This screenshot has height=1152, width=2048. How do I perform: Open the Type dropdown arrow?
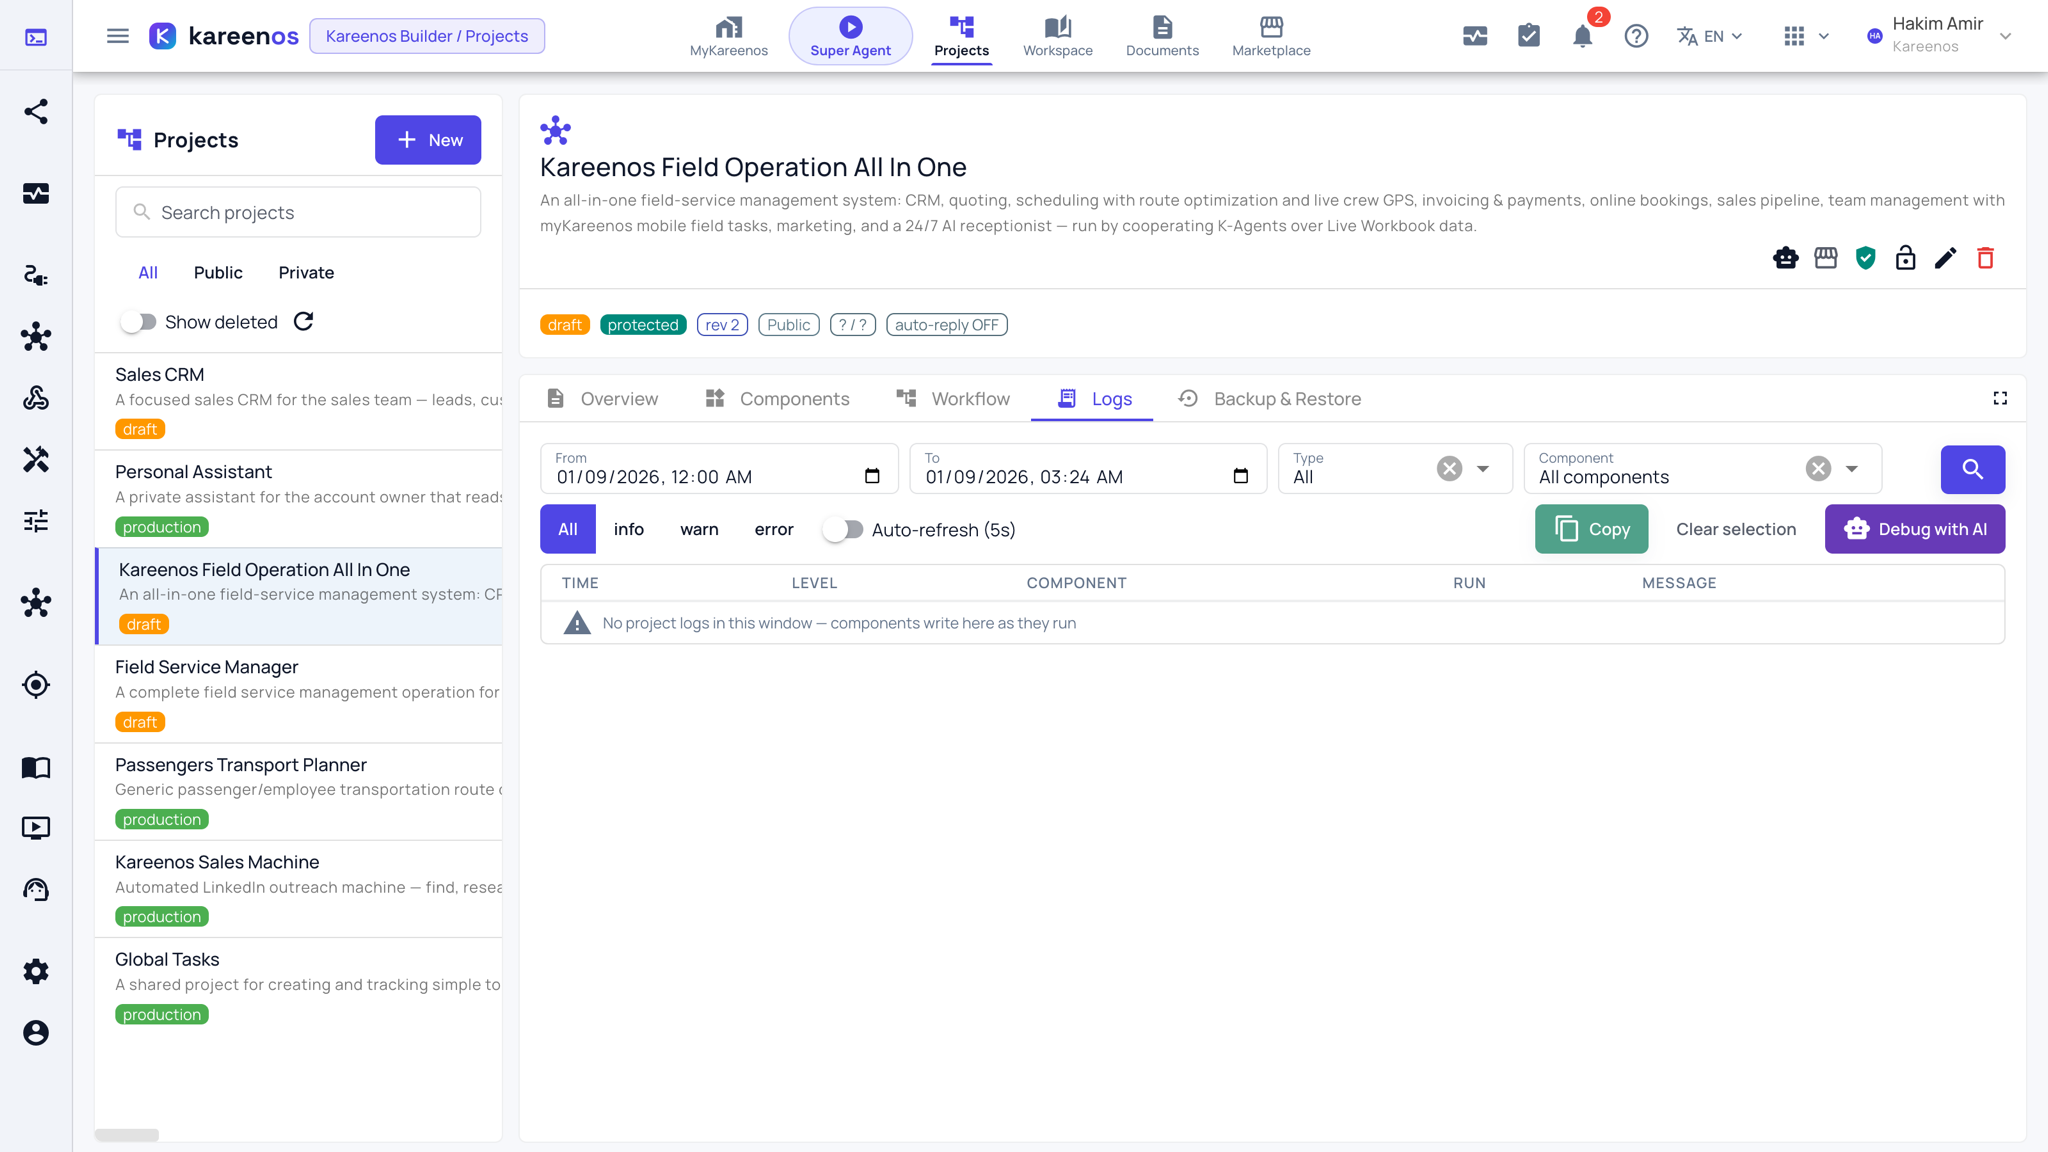click(1483, 469)
